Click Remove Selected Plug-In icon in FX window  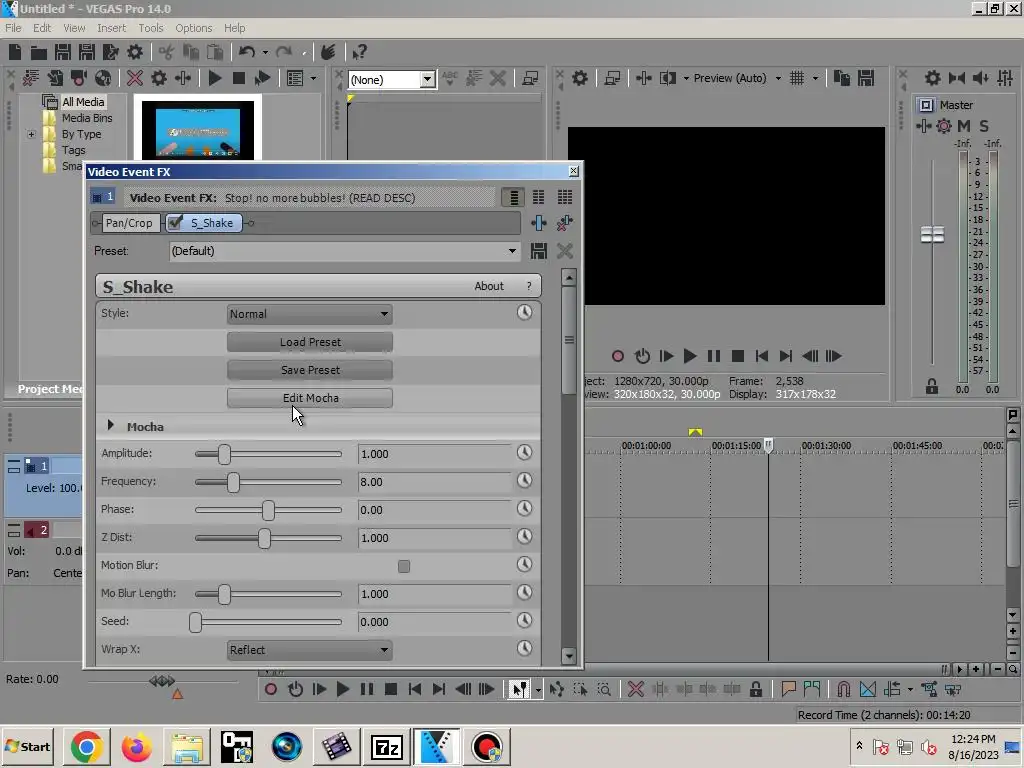(x=565, y=223)
